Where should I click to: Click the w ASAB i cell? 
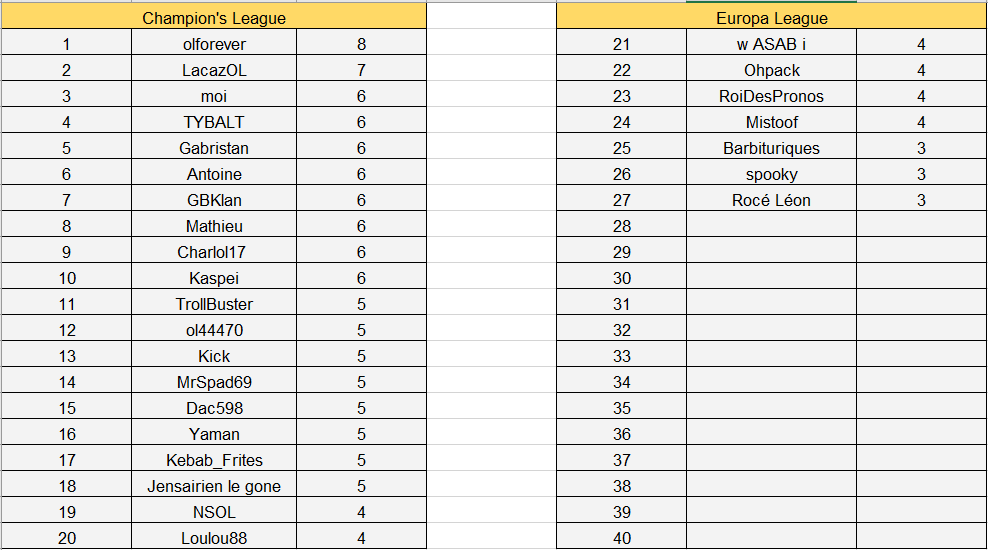click(x=771, y=44)
